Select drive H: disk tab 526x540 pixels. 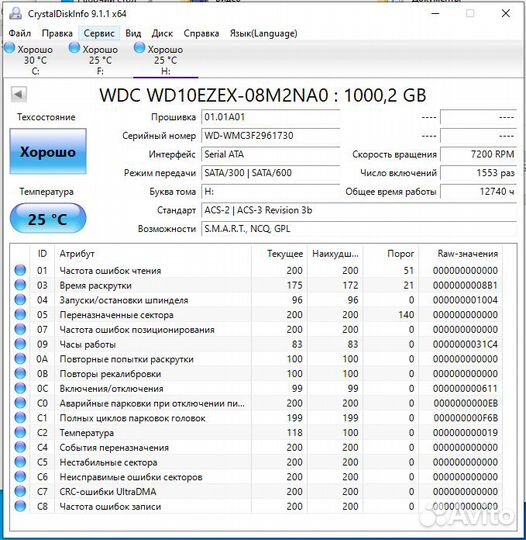tap(165, 60)
